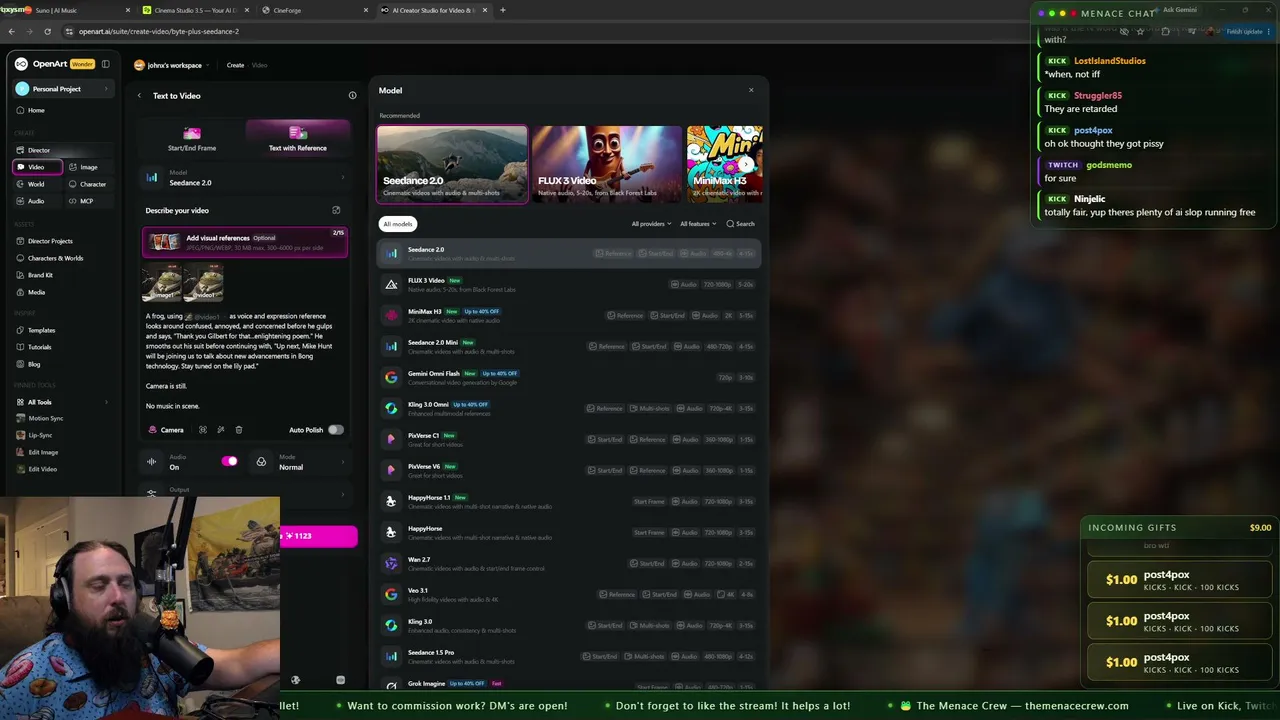
Task: Open the All providers filter dropdown
Action: pos(652,224)
